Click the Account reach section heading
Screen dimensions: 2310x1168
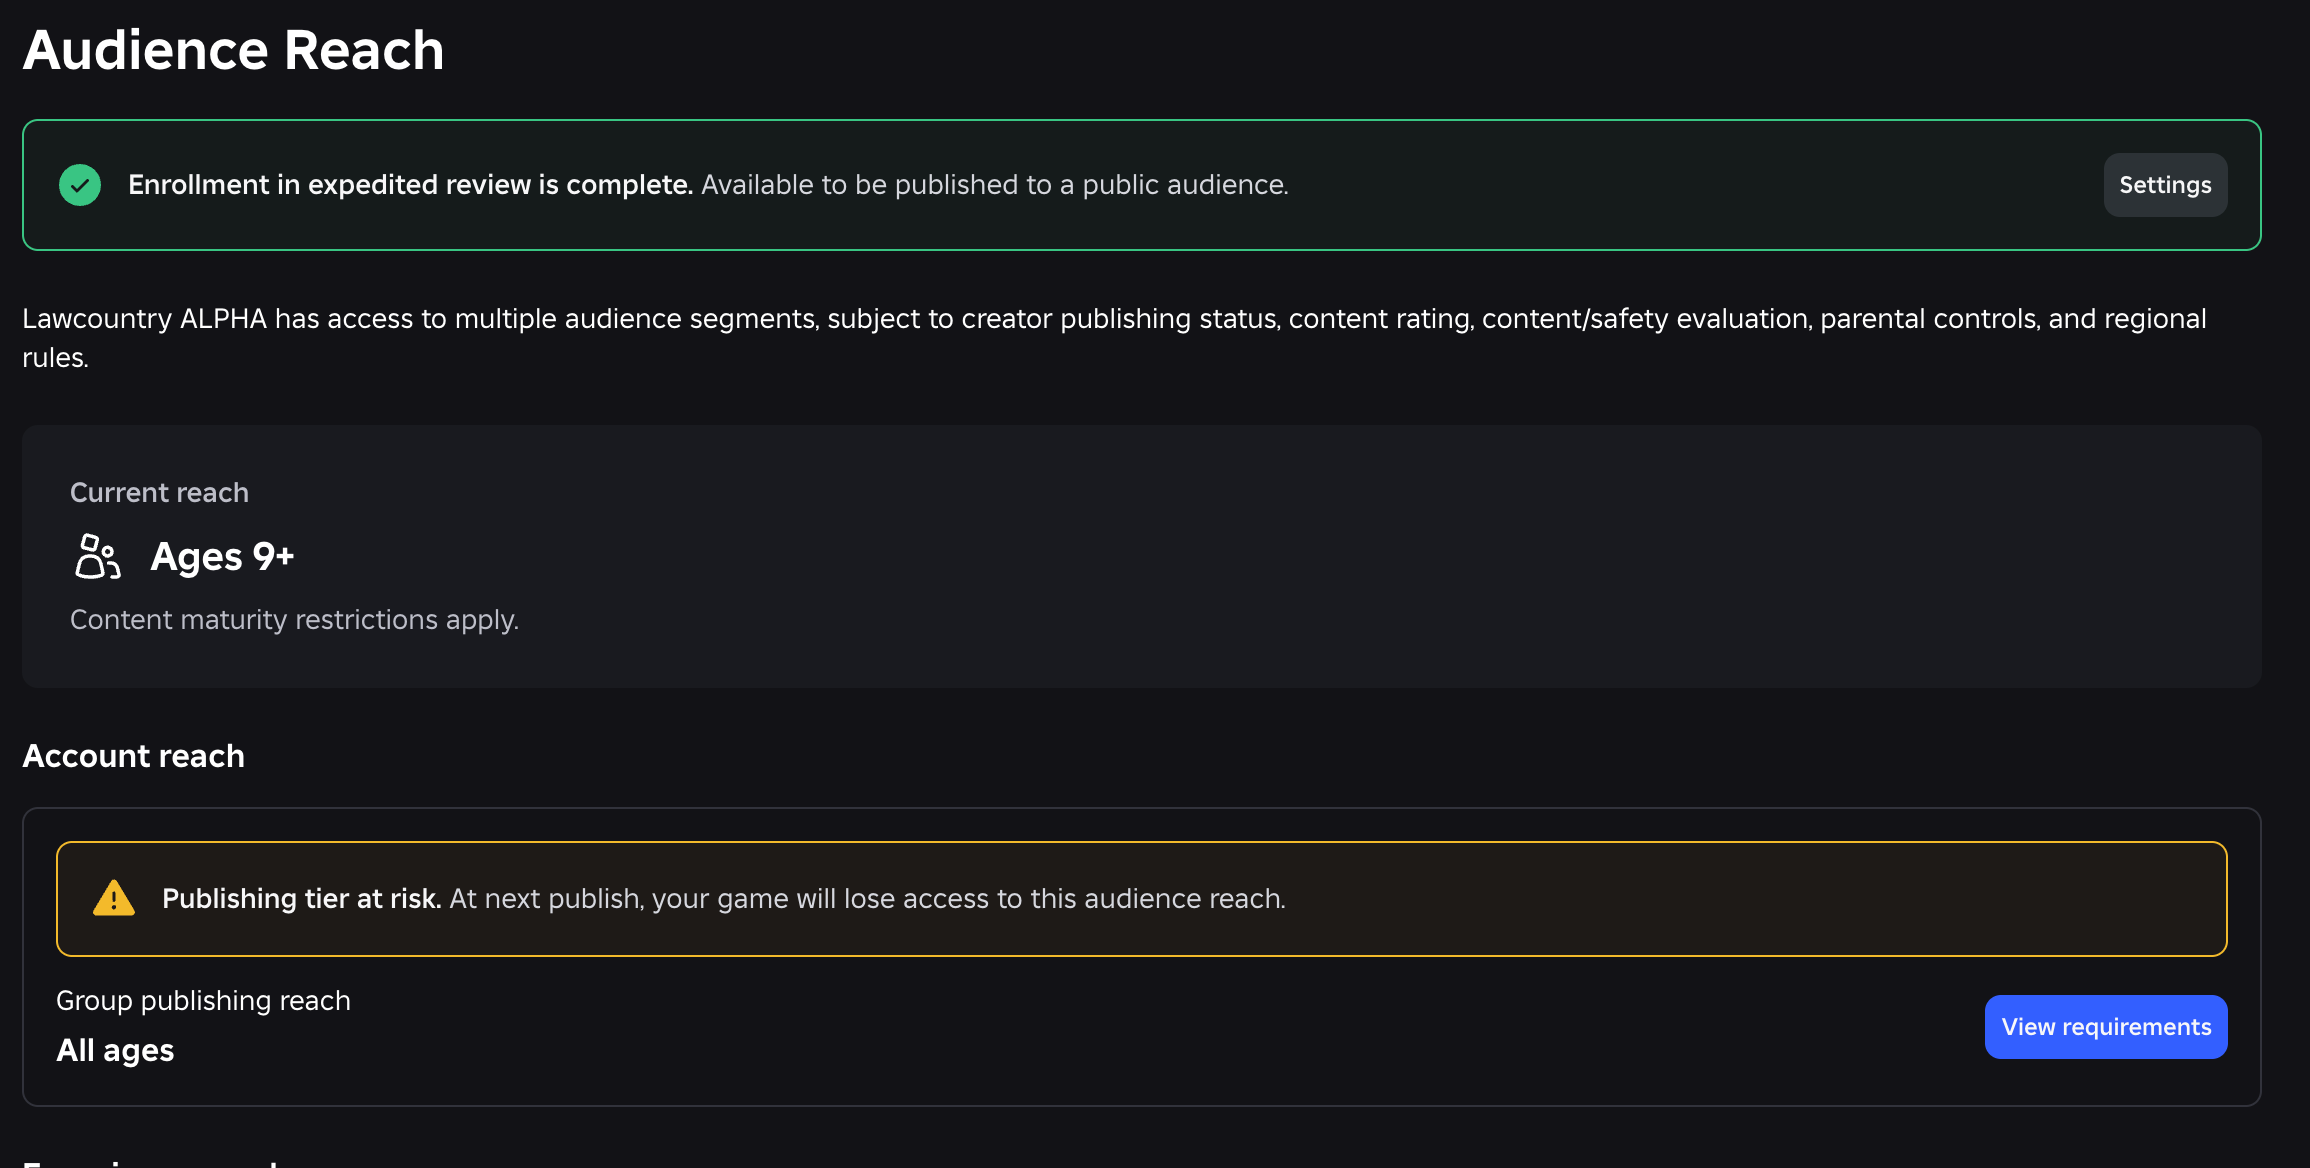click(x=133, y=756)
